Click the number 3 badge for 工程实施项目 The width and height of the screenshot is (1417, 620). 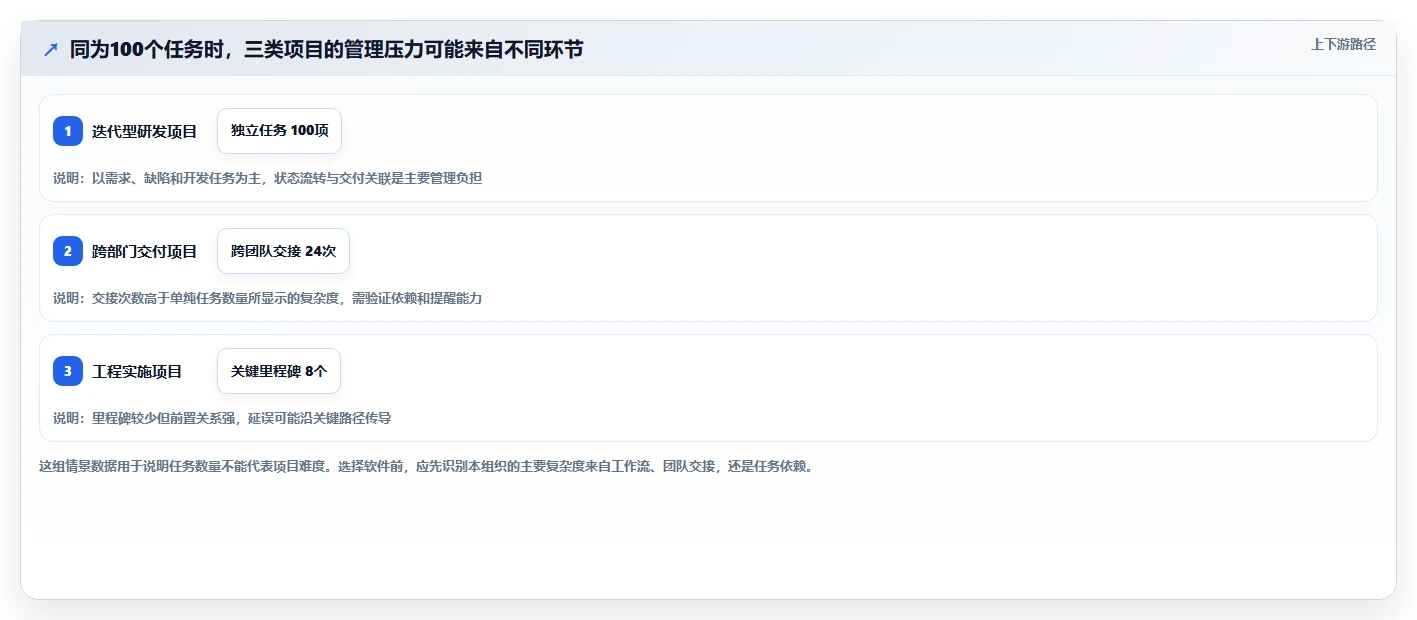click(x=68, y=371)
